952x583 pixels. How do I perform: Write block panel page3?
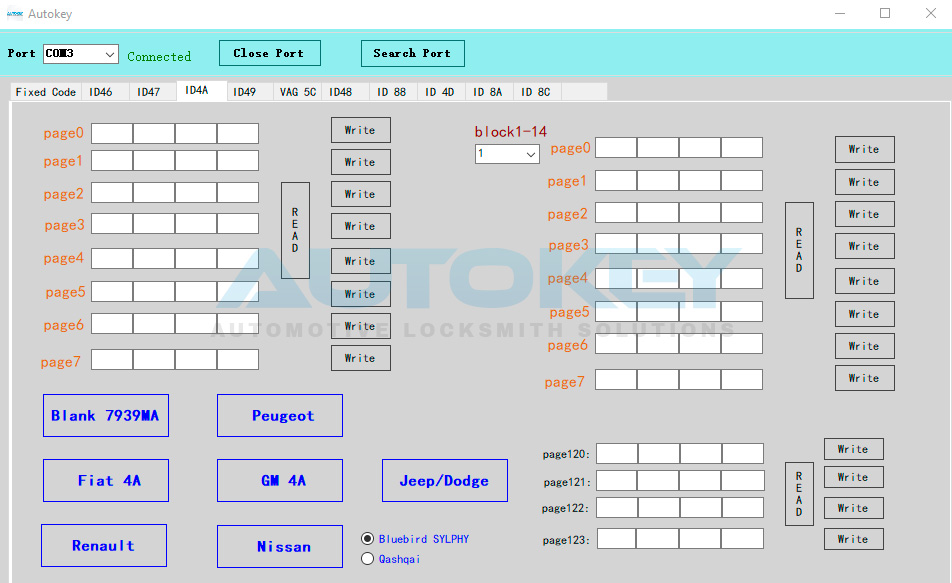(865, 246)
